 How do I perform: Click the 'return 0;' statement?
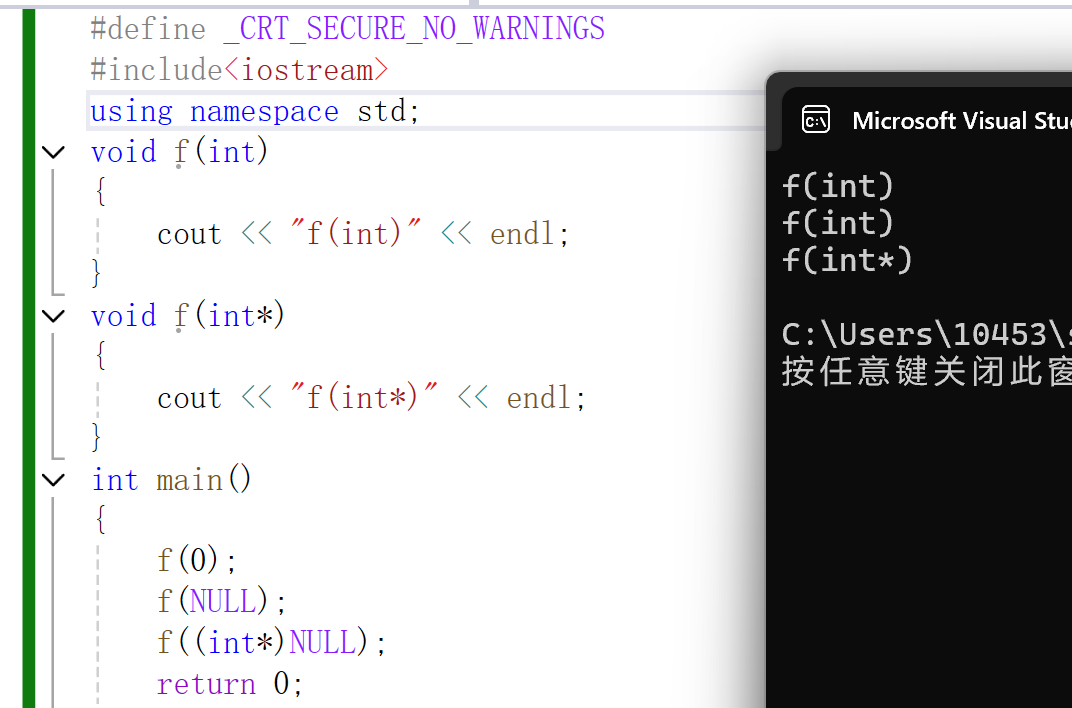(230, 683)
